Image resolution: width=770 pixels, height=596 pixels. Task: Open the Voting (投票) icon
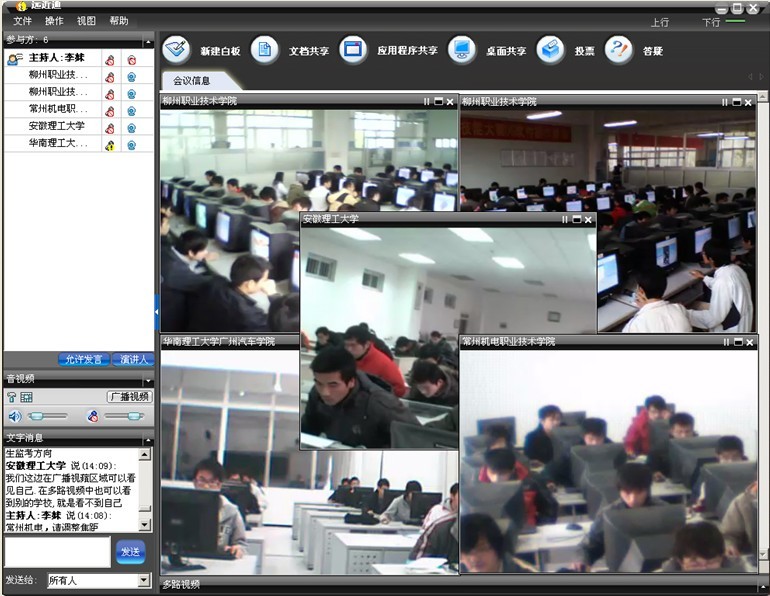[550, 49]
